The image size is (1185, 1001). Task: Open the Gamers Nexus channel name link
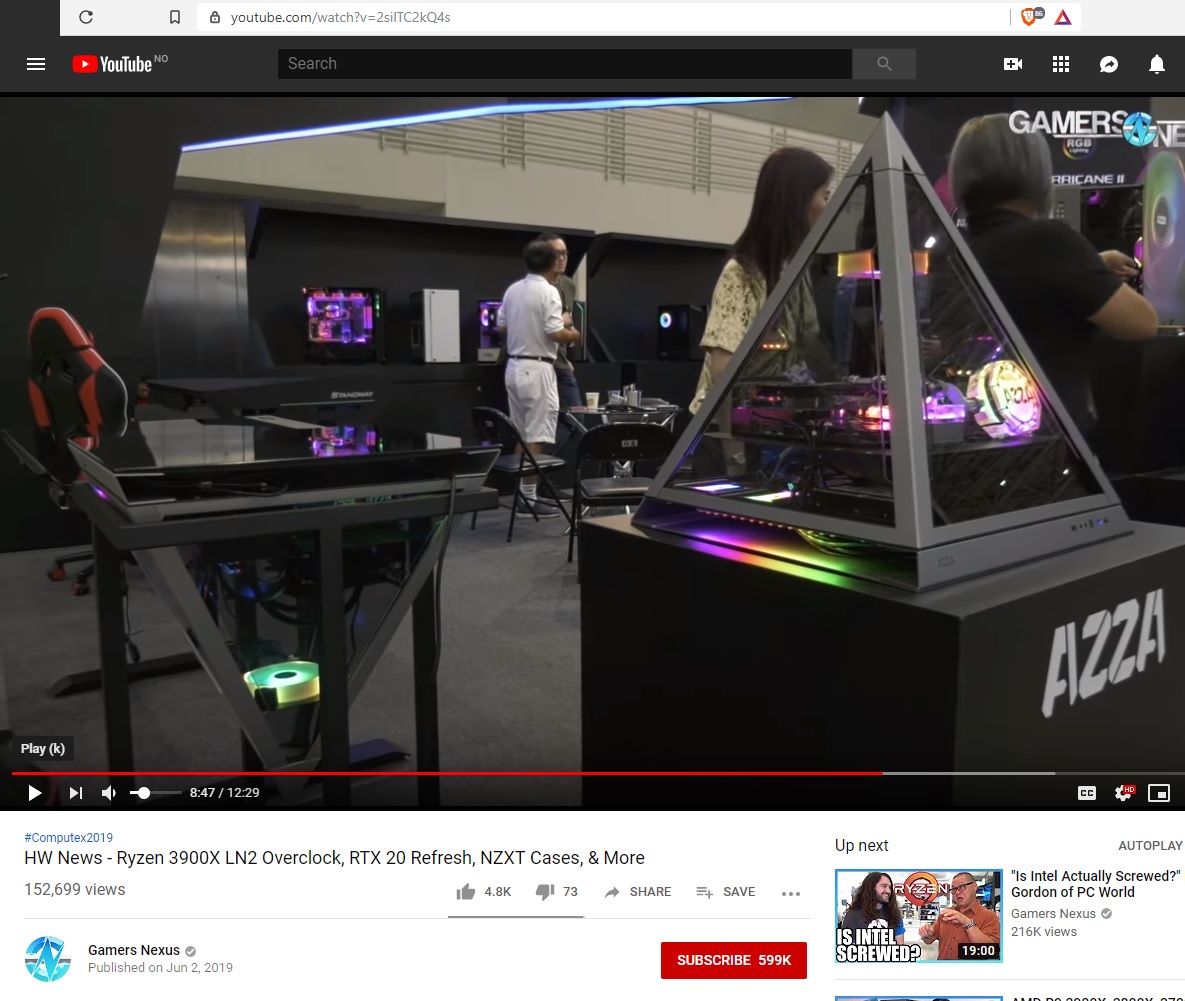pyautogui.click(x=134, y=950)
